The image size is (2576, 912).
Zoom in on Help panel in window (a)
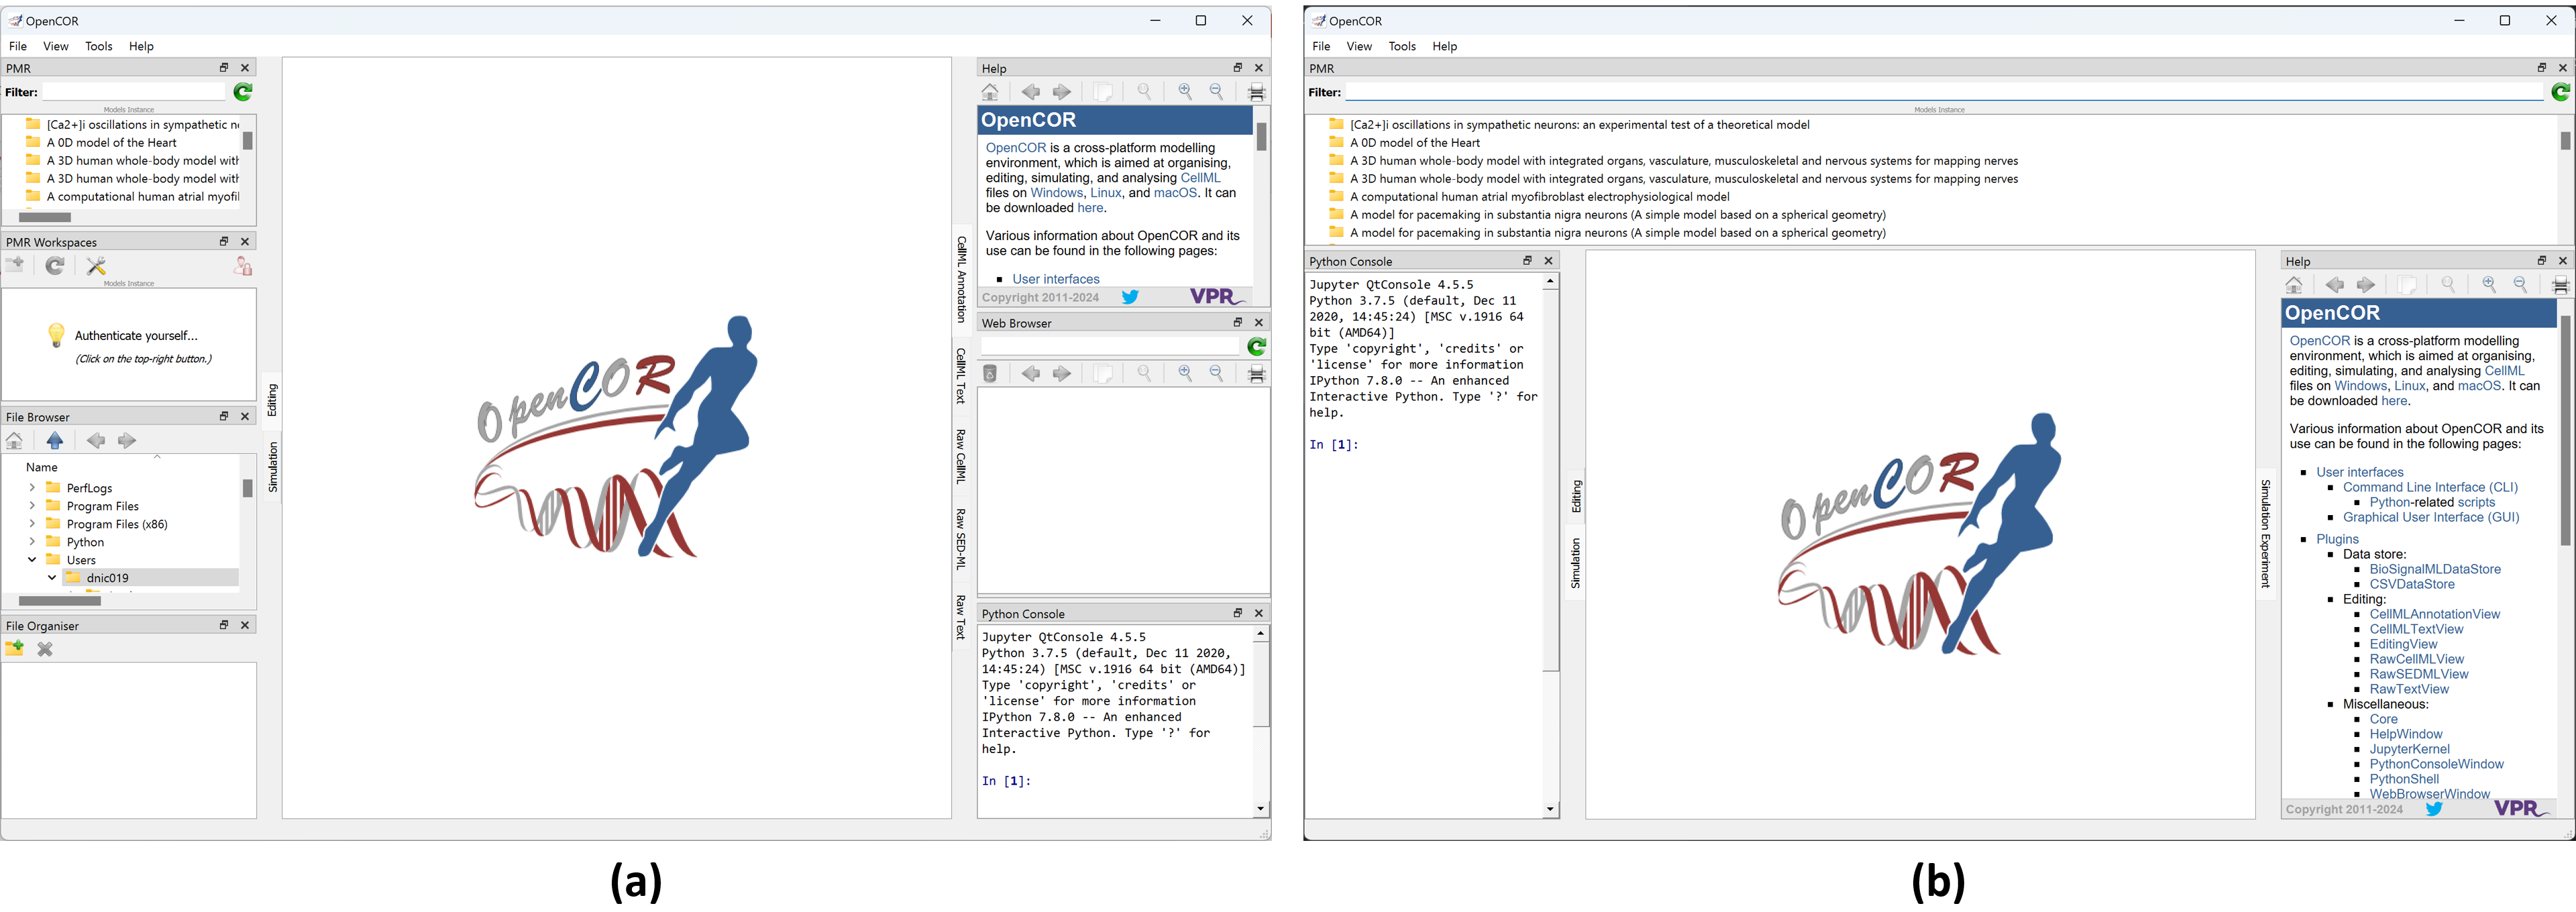click(x=1185, y=92)
